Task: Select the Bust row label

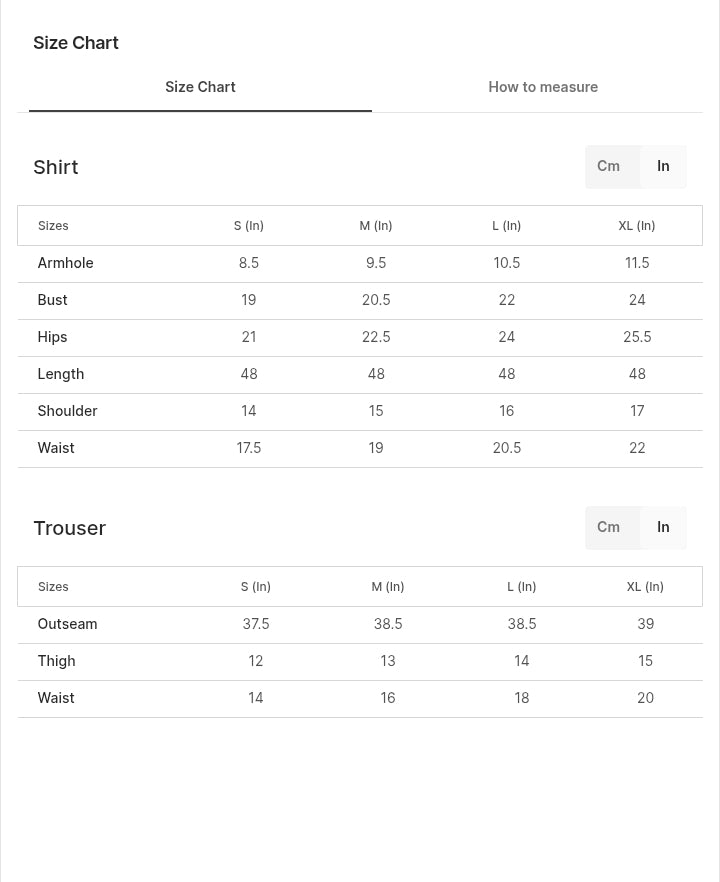Action: coord(52,300)
